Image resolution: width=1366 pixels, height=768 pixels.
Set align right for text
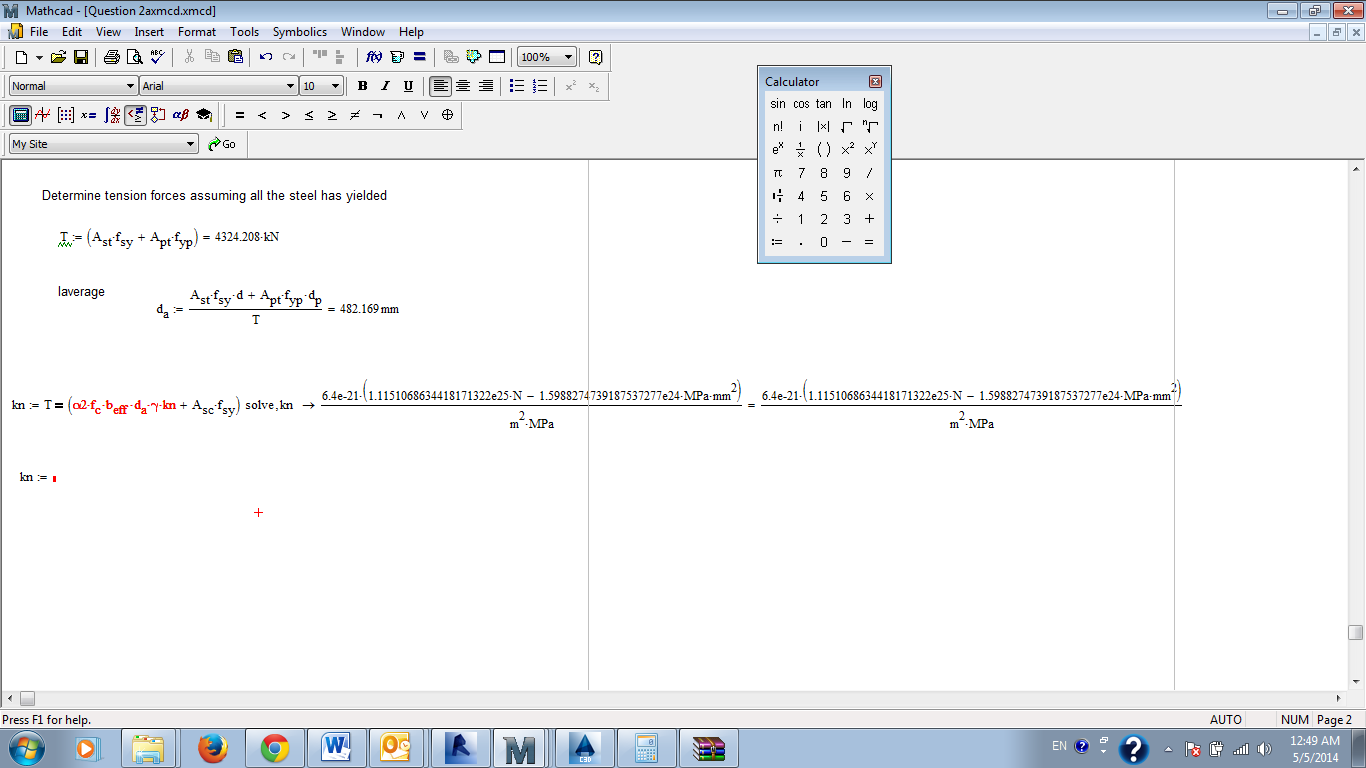486,86
